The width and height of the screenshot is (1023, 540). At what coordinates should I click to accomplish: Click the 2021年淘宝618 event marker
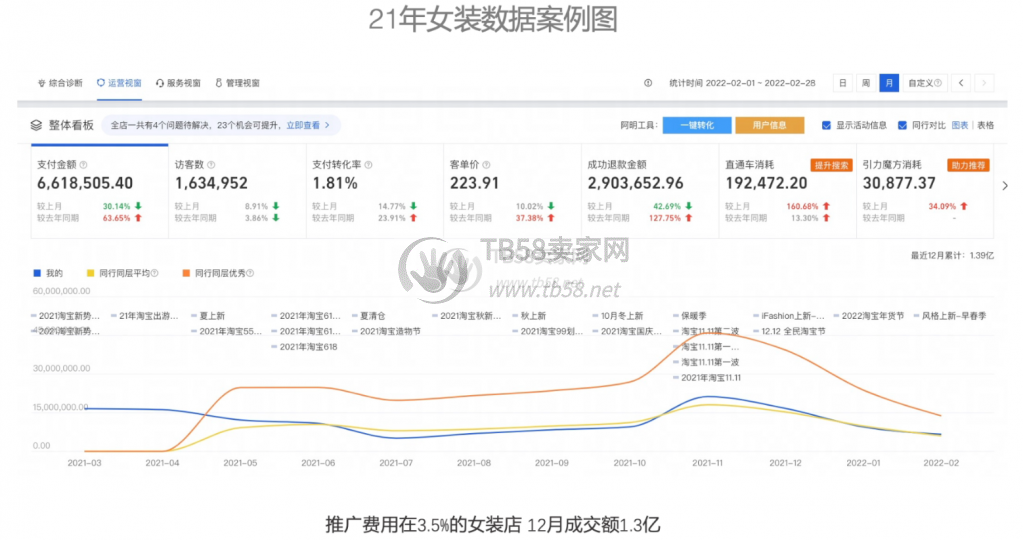pos(304,347)
